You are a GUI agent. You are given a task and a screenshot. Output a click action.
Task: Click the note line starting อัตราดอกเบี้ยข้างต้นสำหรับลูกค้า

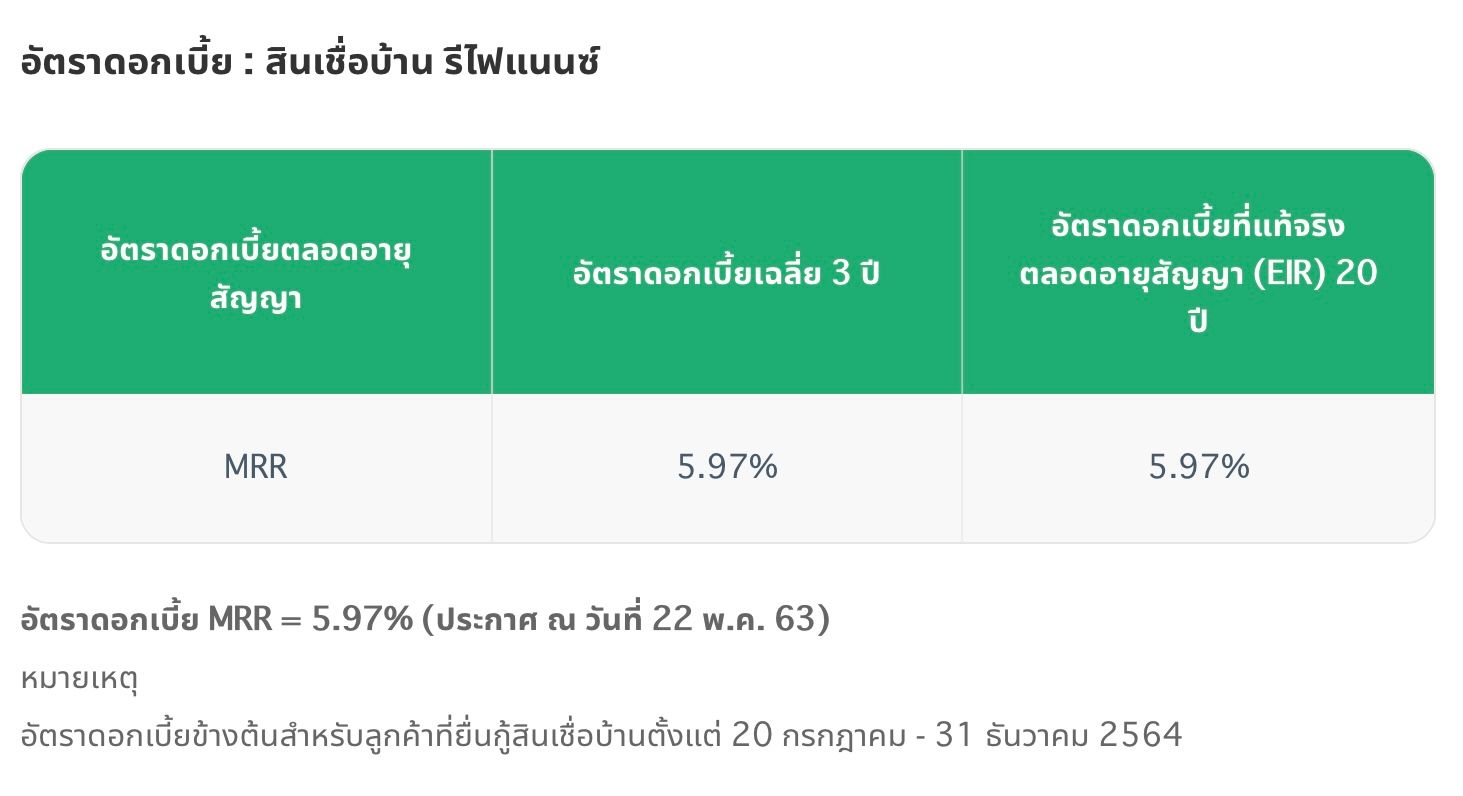click(x=601, y=736)
